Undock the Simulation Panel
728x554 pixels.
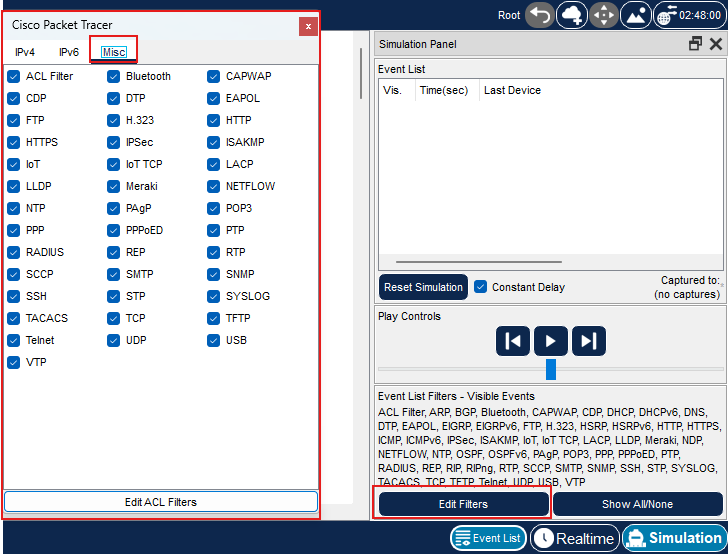tap(695, 44)
